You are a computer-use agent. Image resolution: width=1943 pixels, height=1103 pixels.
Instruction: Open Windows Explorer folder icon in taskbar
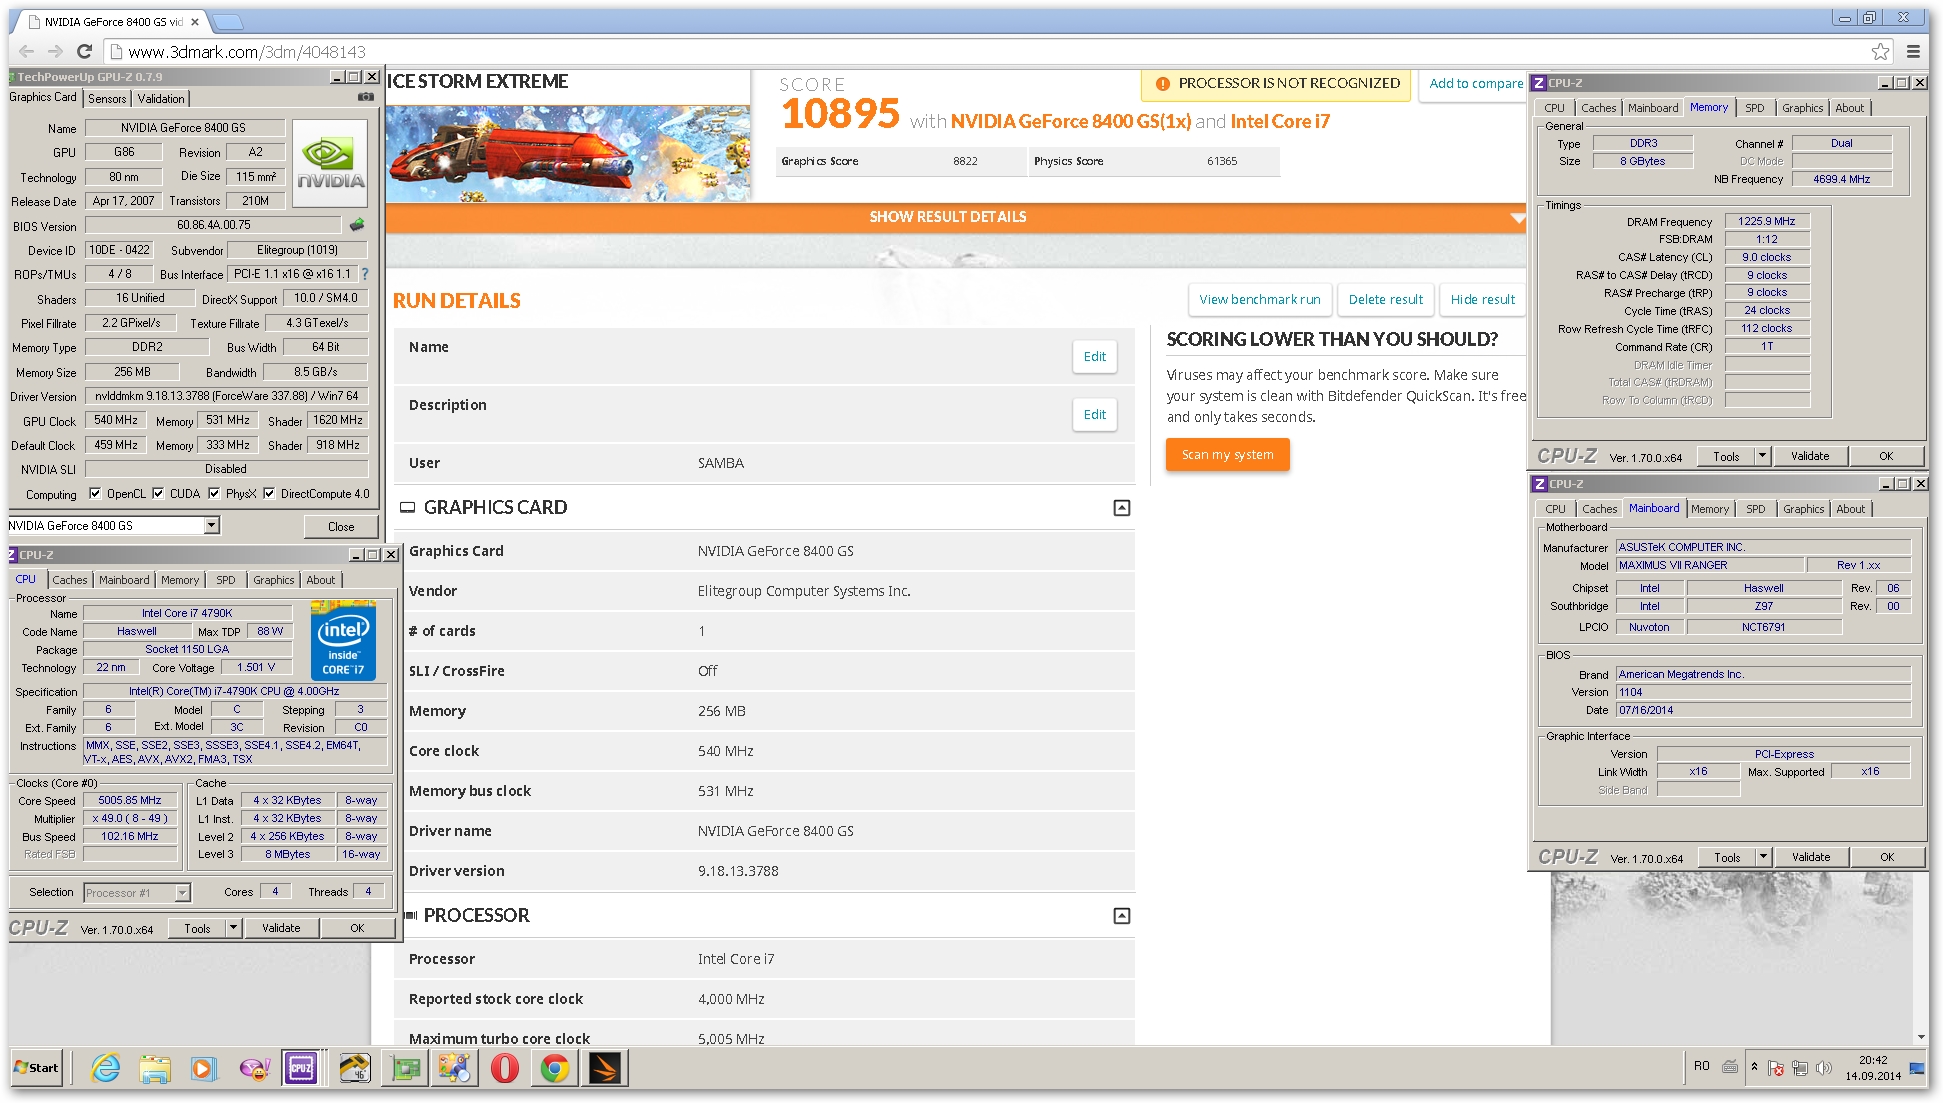(x=155, y=1068)
